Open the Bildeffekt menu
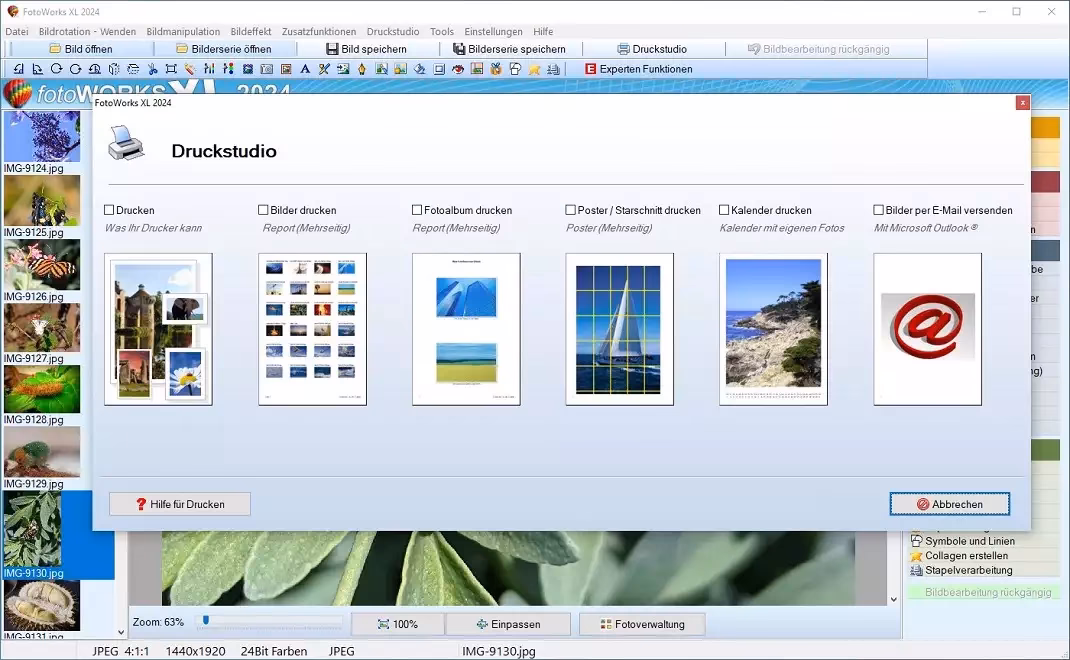Image resolution: width=1070 pixels, height=660 pixels. (x=250, y=31)
